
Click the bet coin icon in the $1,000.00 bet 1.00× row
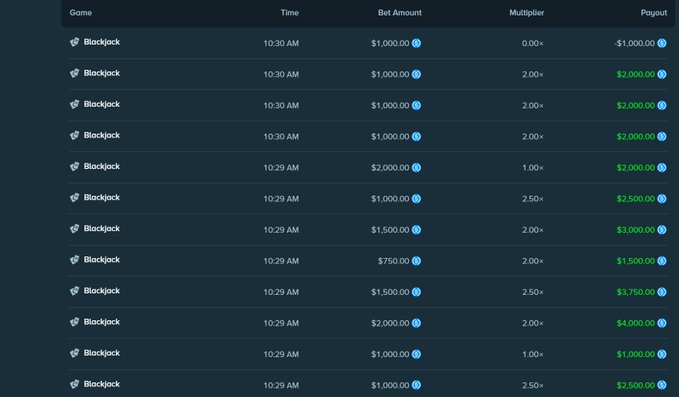coord(416,355)
